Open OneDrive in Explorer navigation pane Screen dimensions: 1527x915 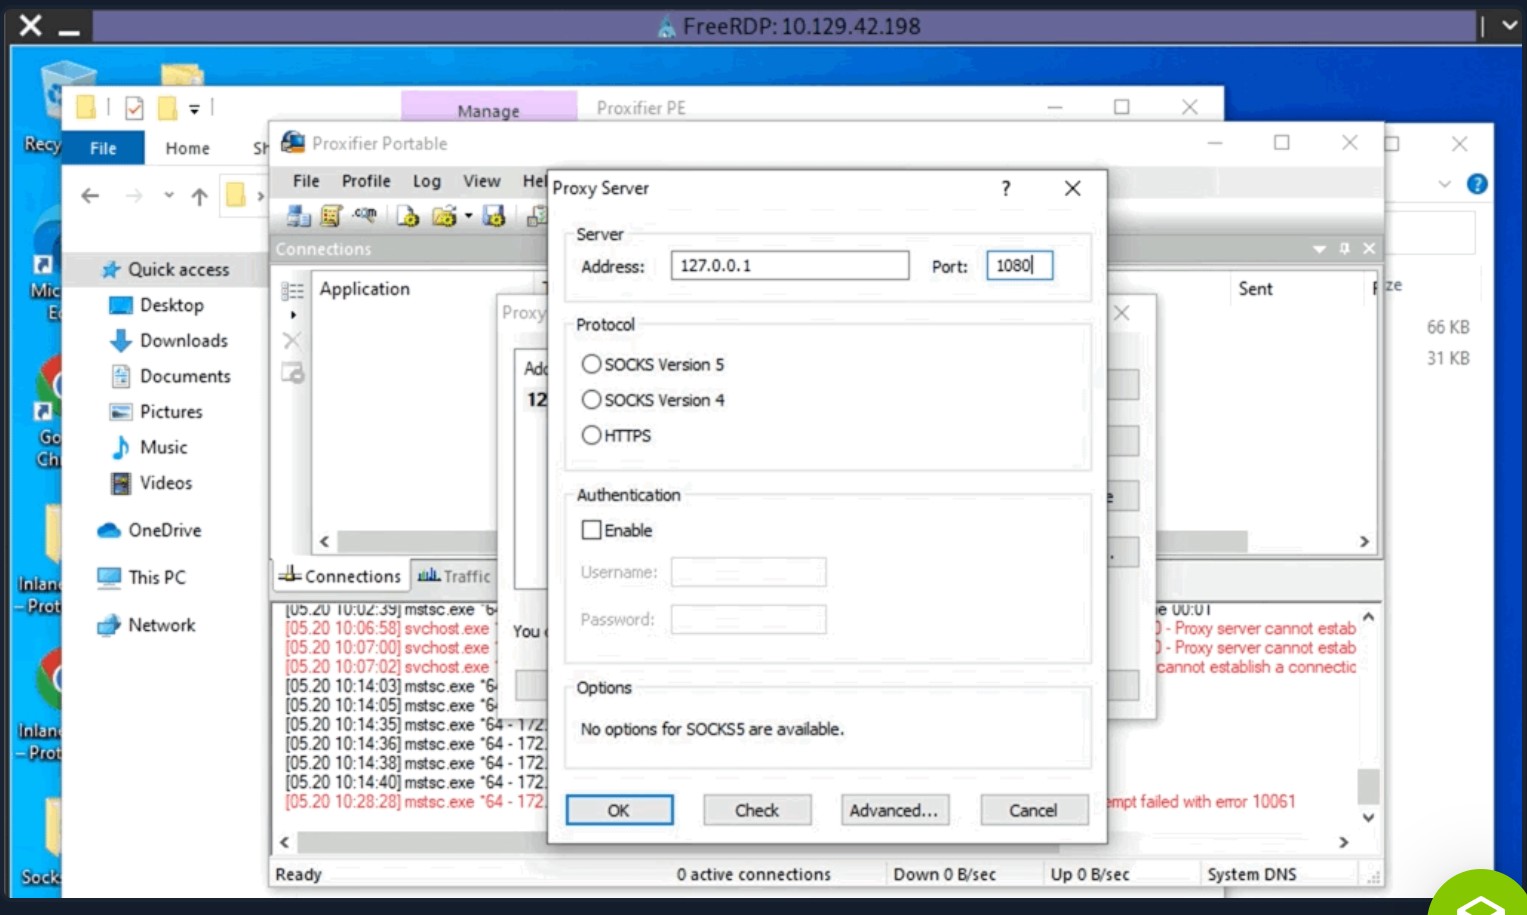tap(149, 530)
